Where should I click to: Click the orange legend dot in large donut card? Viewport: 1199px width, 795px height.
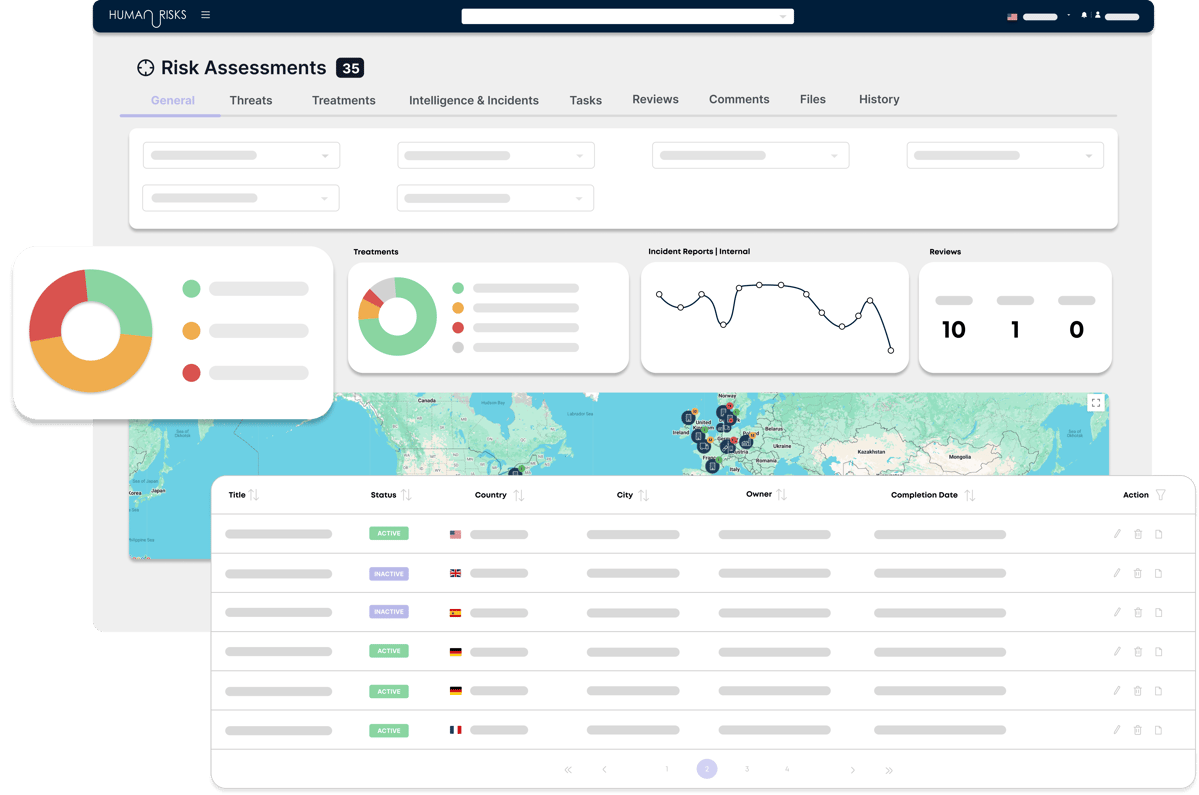pyautogui.click(x=191, y=331)
